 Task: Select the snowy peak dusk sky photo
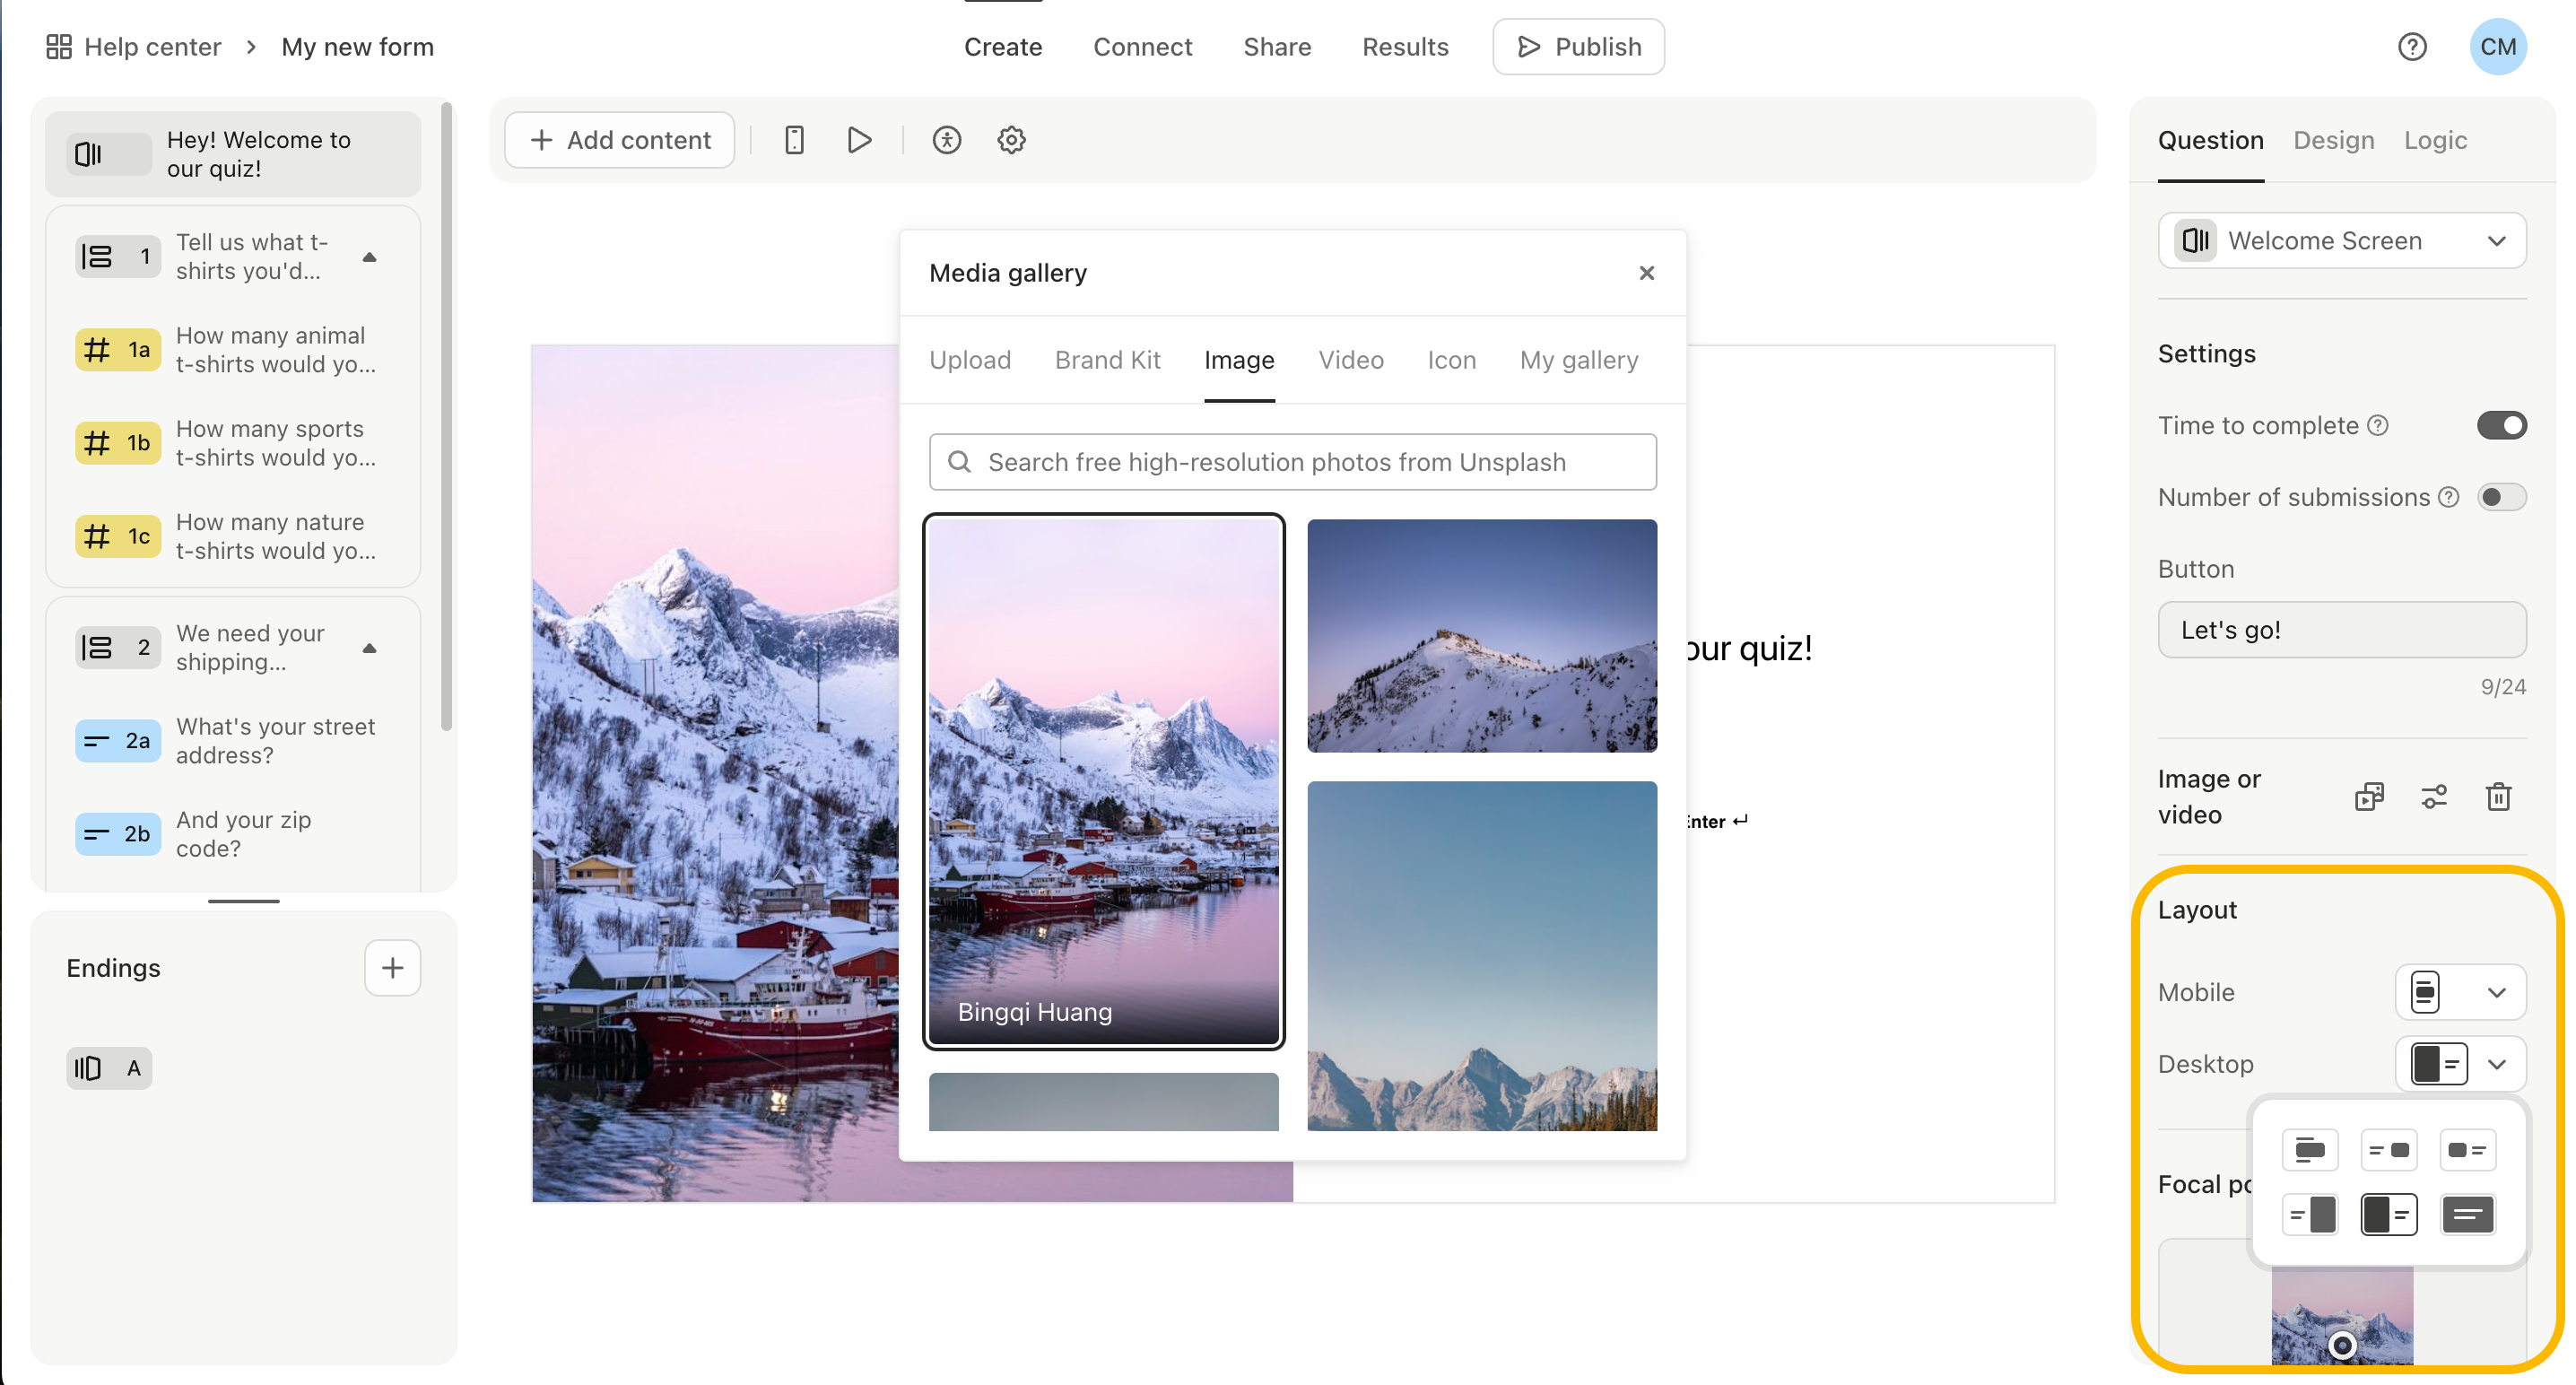coord(1482,636)
